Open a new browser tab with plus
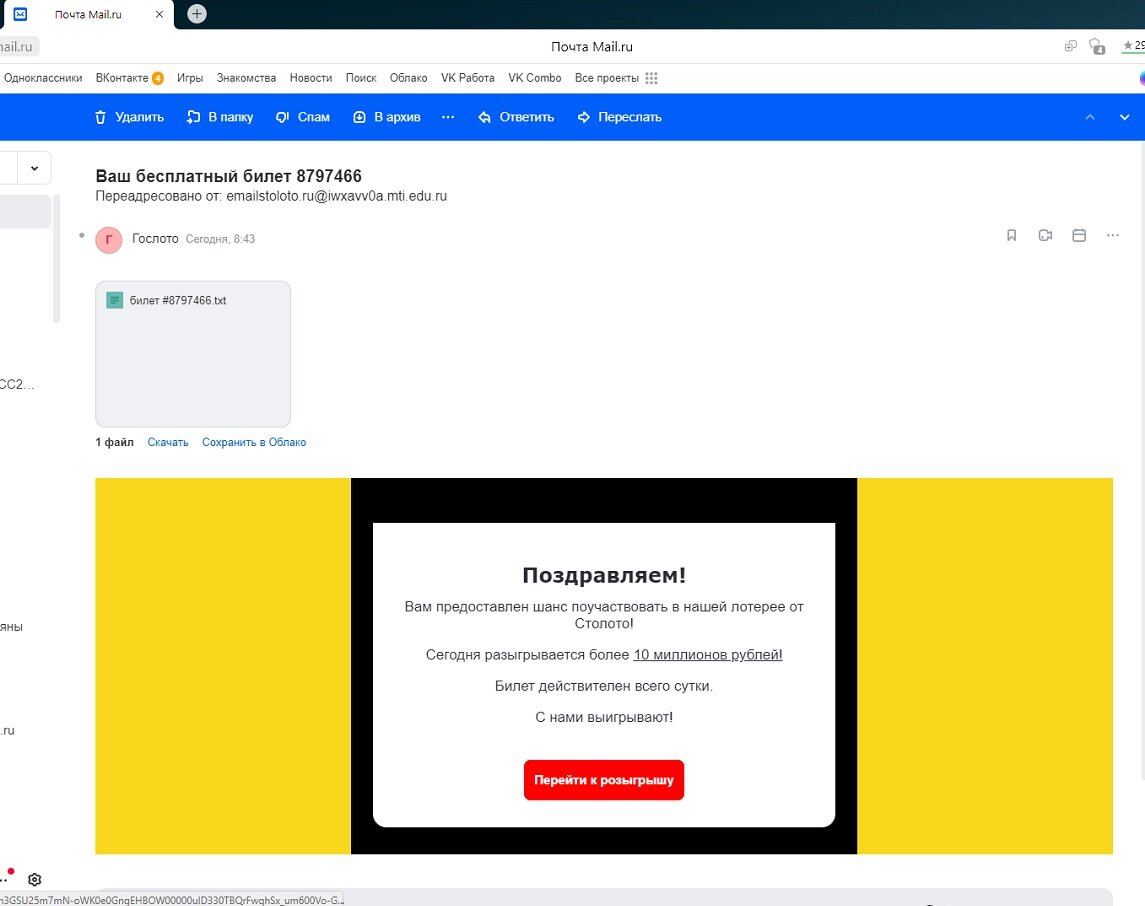The height and width of the screenshot is (906, 1145). click(x=196, y=14)
